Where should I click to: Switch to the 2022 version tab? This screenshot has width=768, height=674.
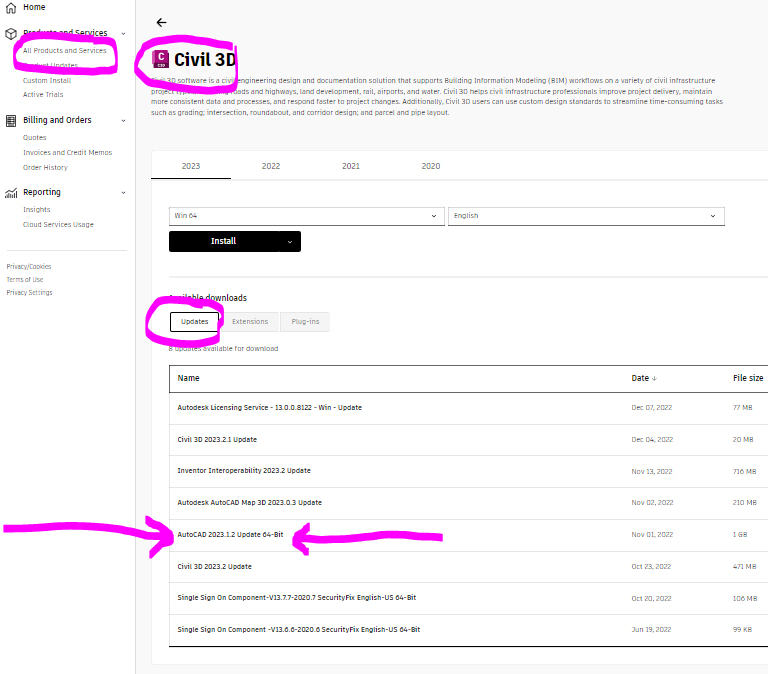[x=271, y=166]
